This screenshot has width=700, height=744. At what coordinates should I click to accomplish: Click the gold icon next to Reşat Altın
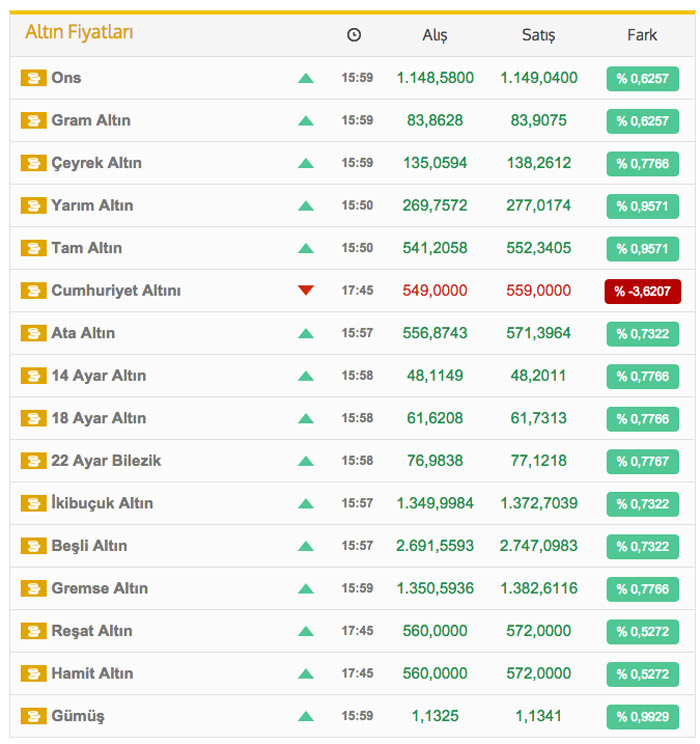coord(34,631)
